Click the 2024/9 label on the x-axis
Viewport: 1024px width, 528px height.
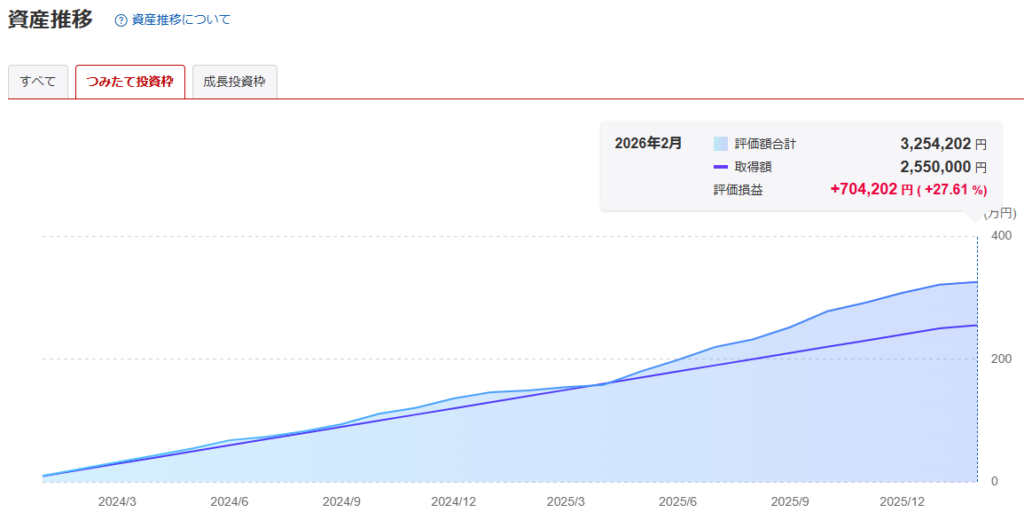click(342, 501)
